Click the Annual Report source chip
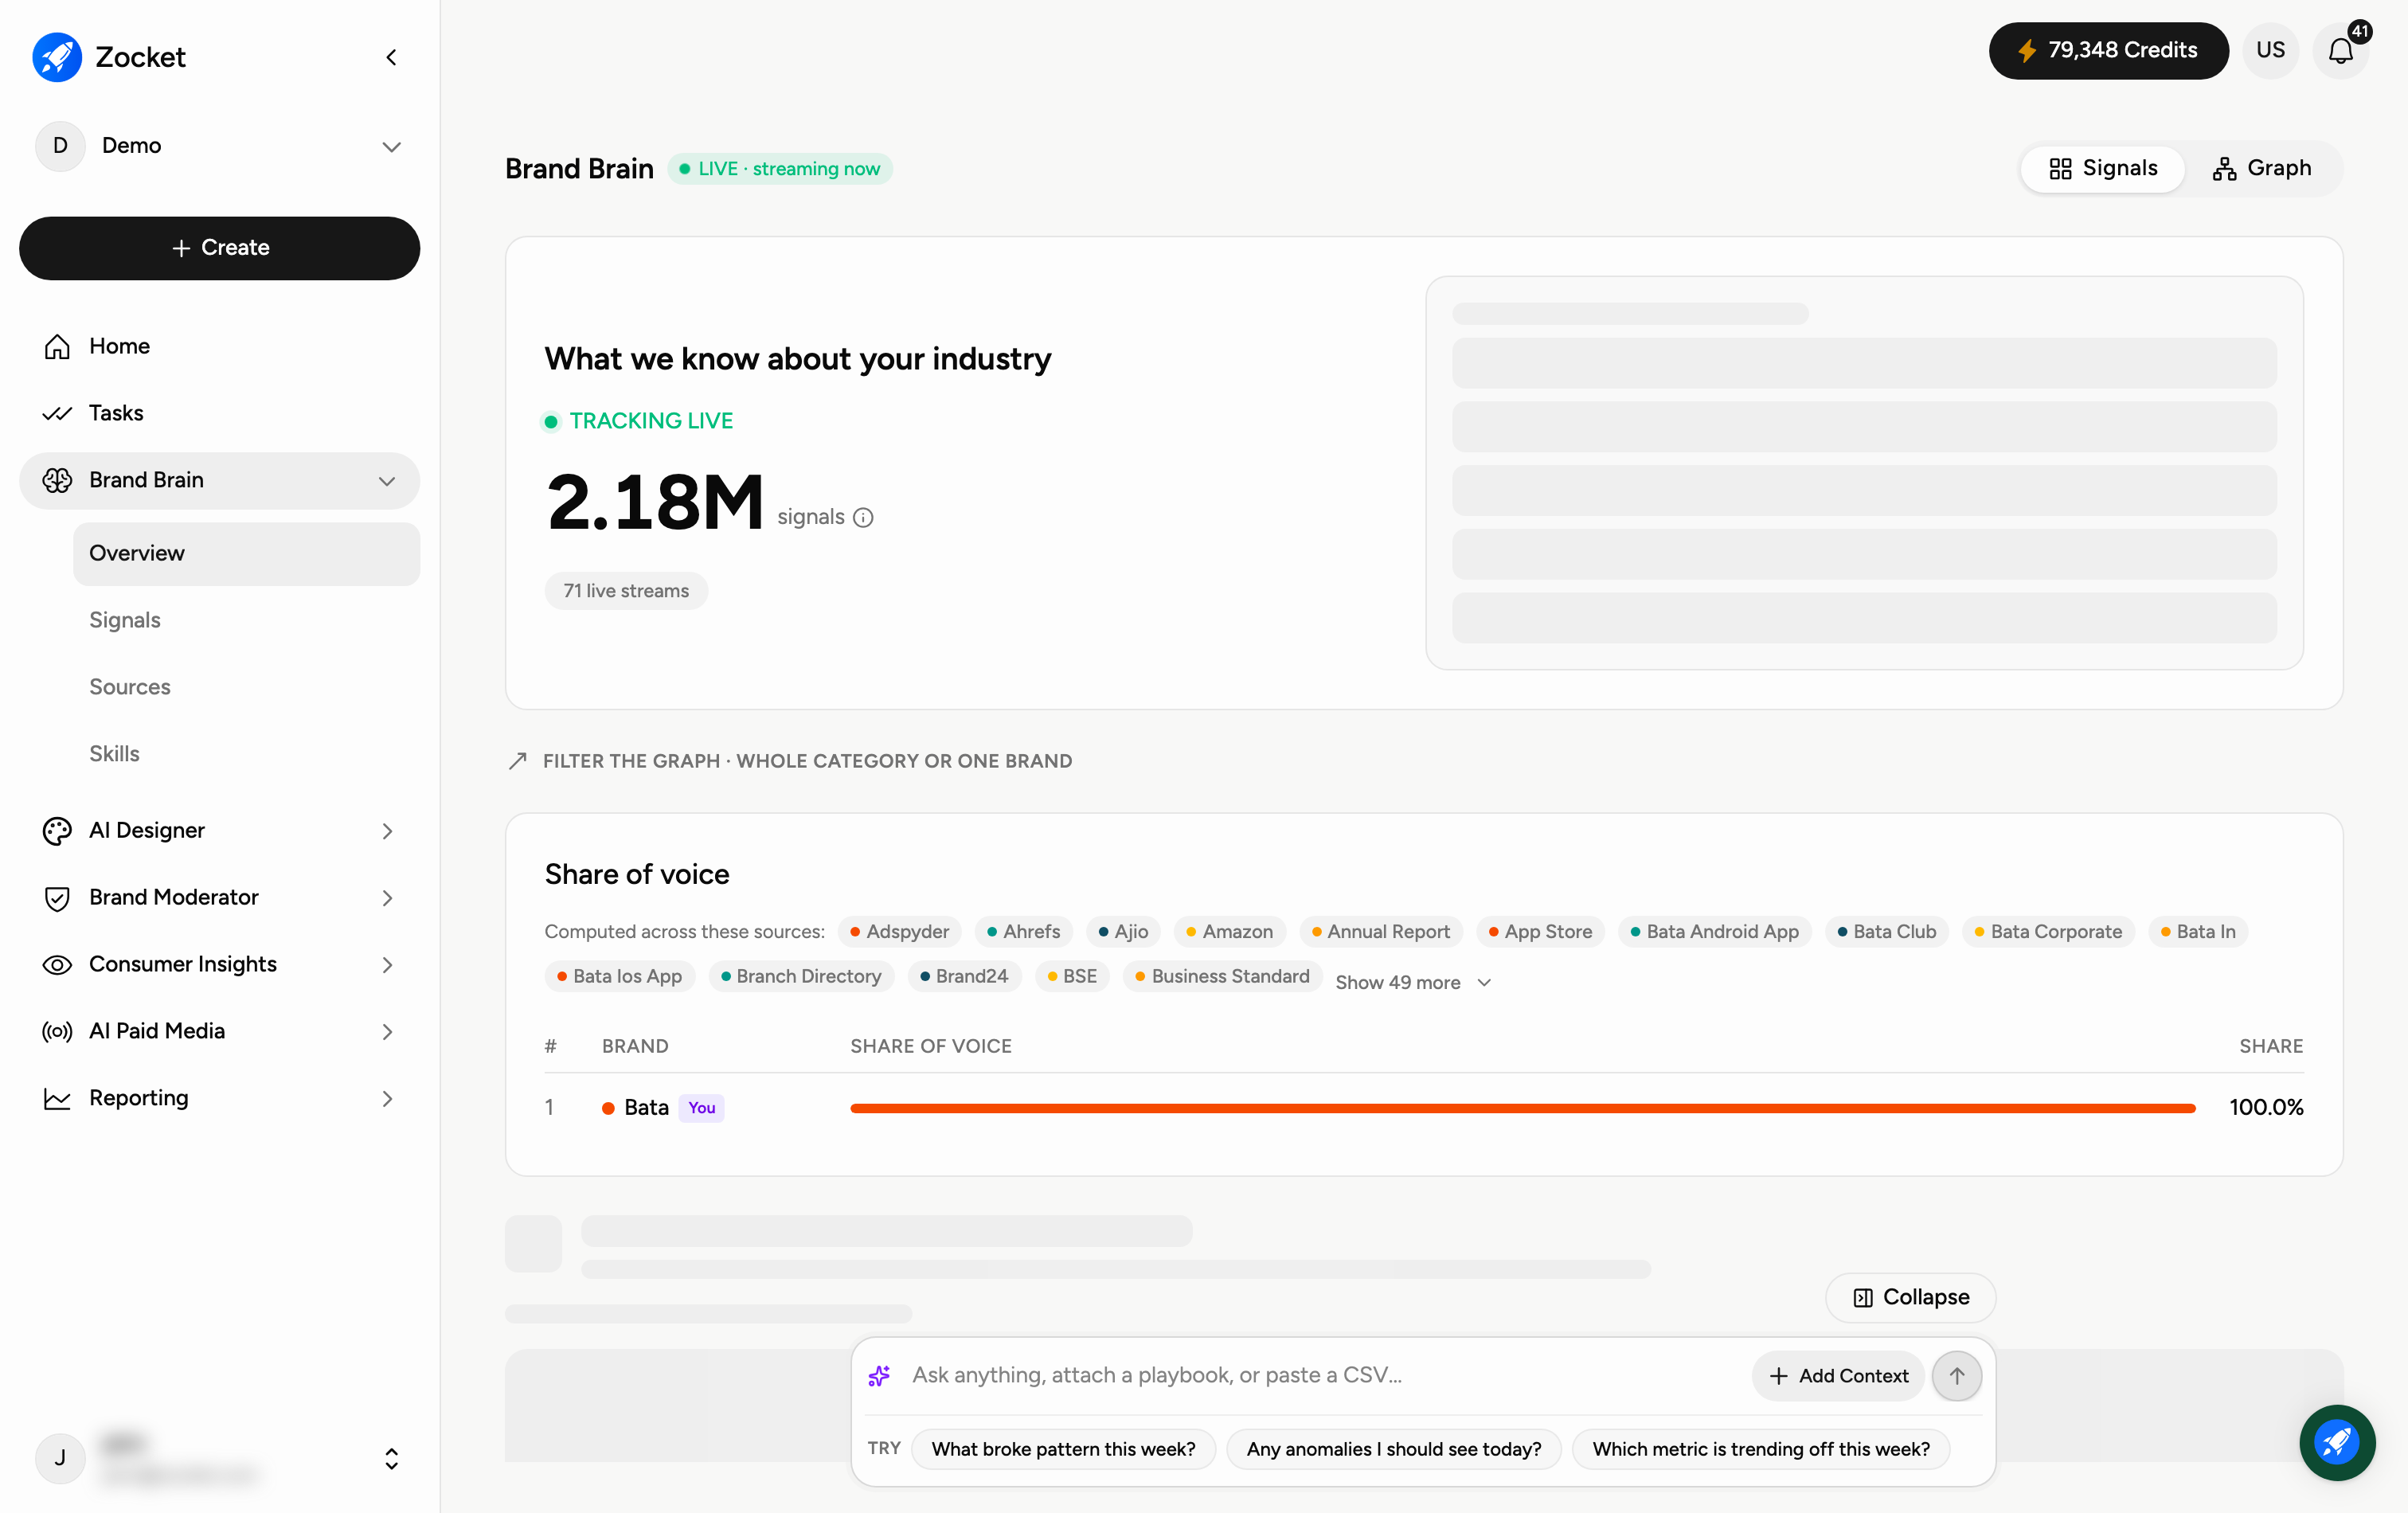 point(1380,932)
